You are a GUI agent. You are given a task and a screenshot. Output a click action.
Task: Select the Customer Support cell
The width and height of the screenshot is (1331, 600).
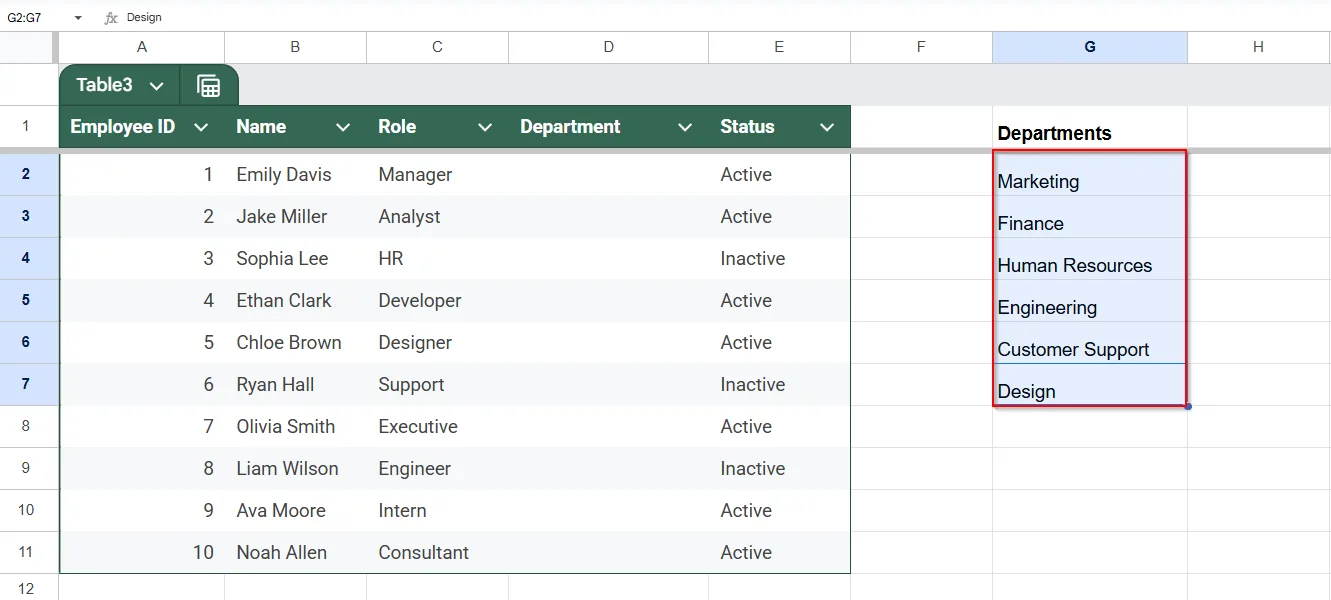tap(1090, 343)
